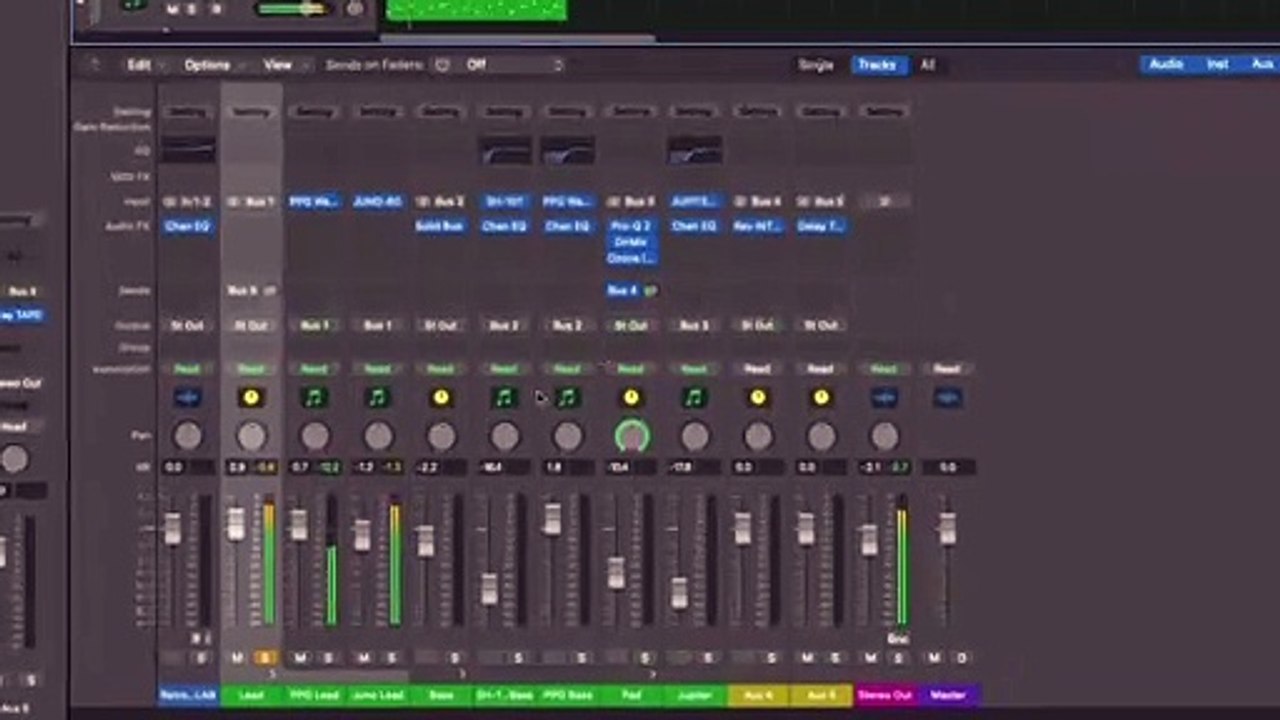
Task: Solo the Bass channel
Action: (455, 658)
